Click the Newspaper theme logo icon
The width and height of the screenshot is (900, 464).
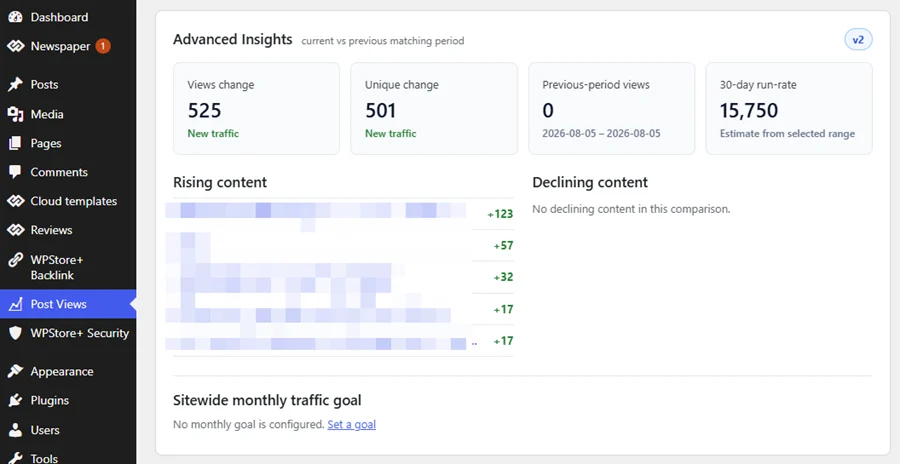coord(15,46)
